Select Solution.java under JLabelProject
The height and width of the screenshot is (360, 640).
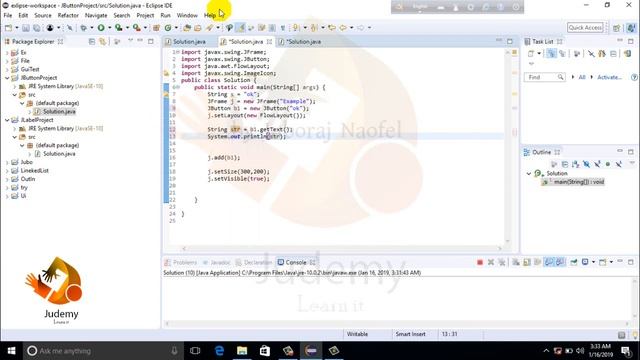[59, 154]
